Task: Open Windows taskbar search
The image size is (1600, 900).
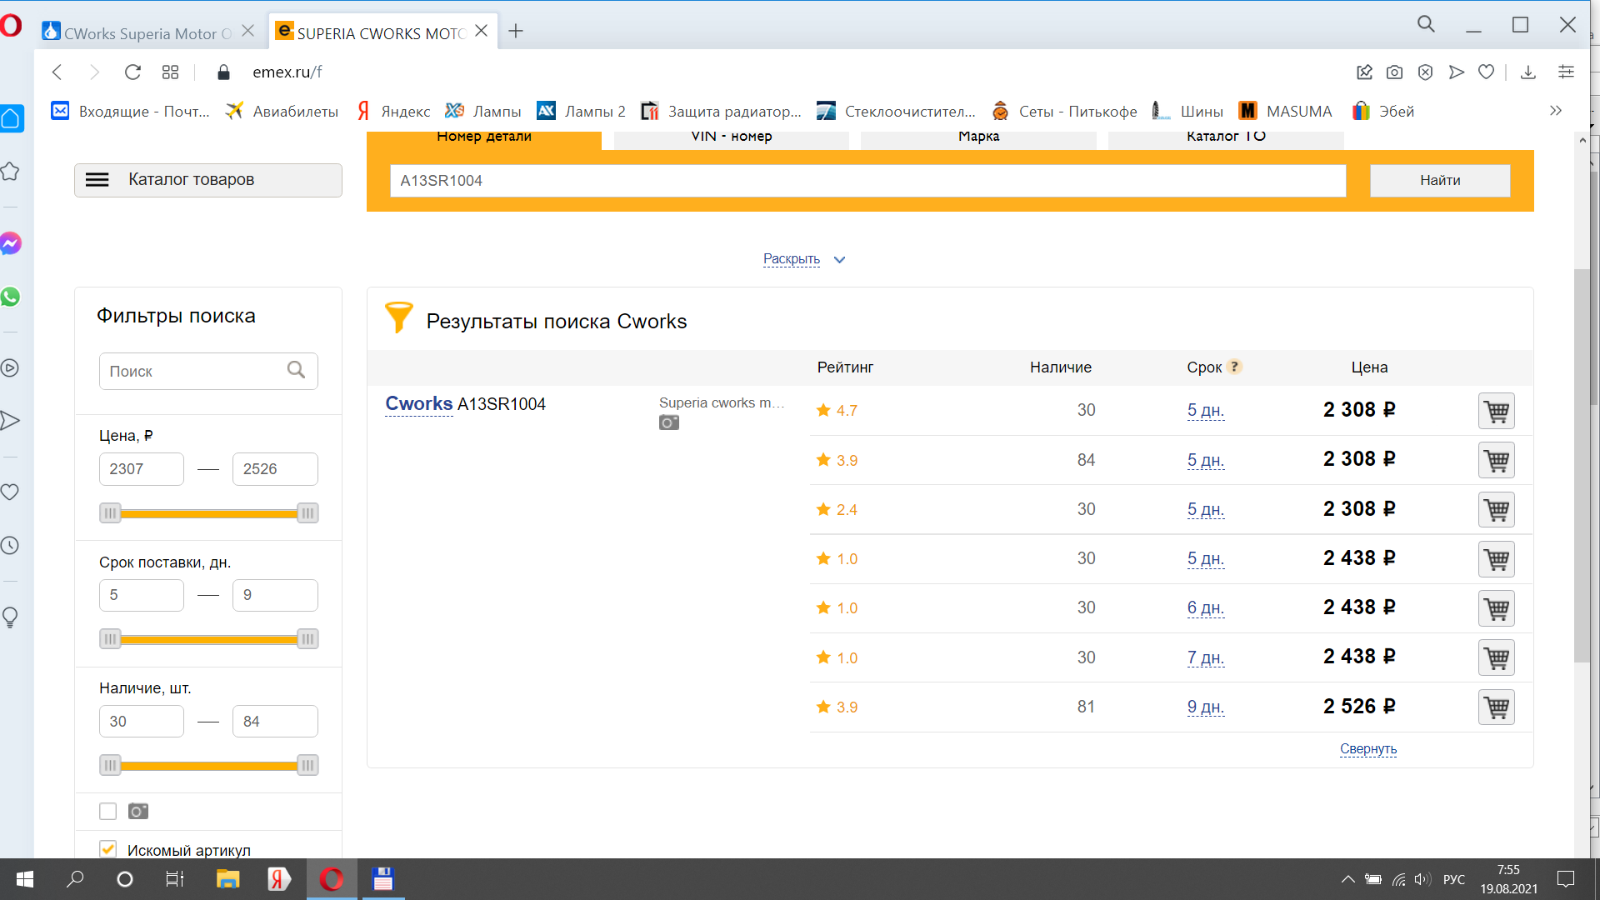Action: (75, 879)
